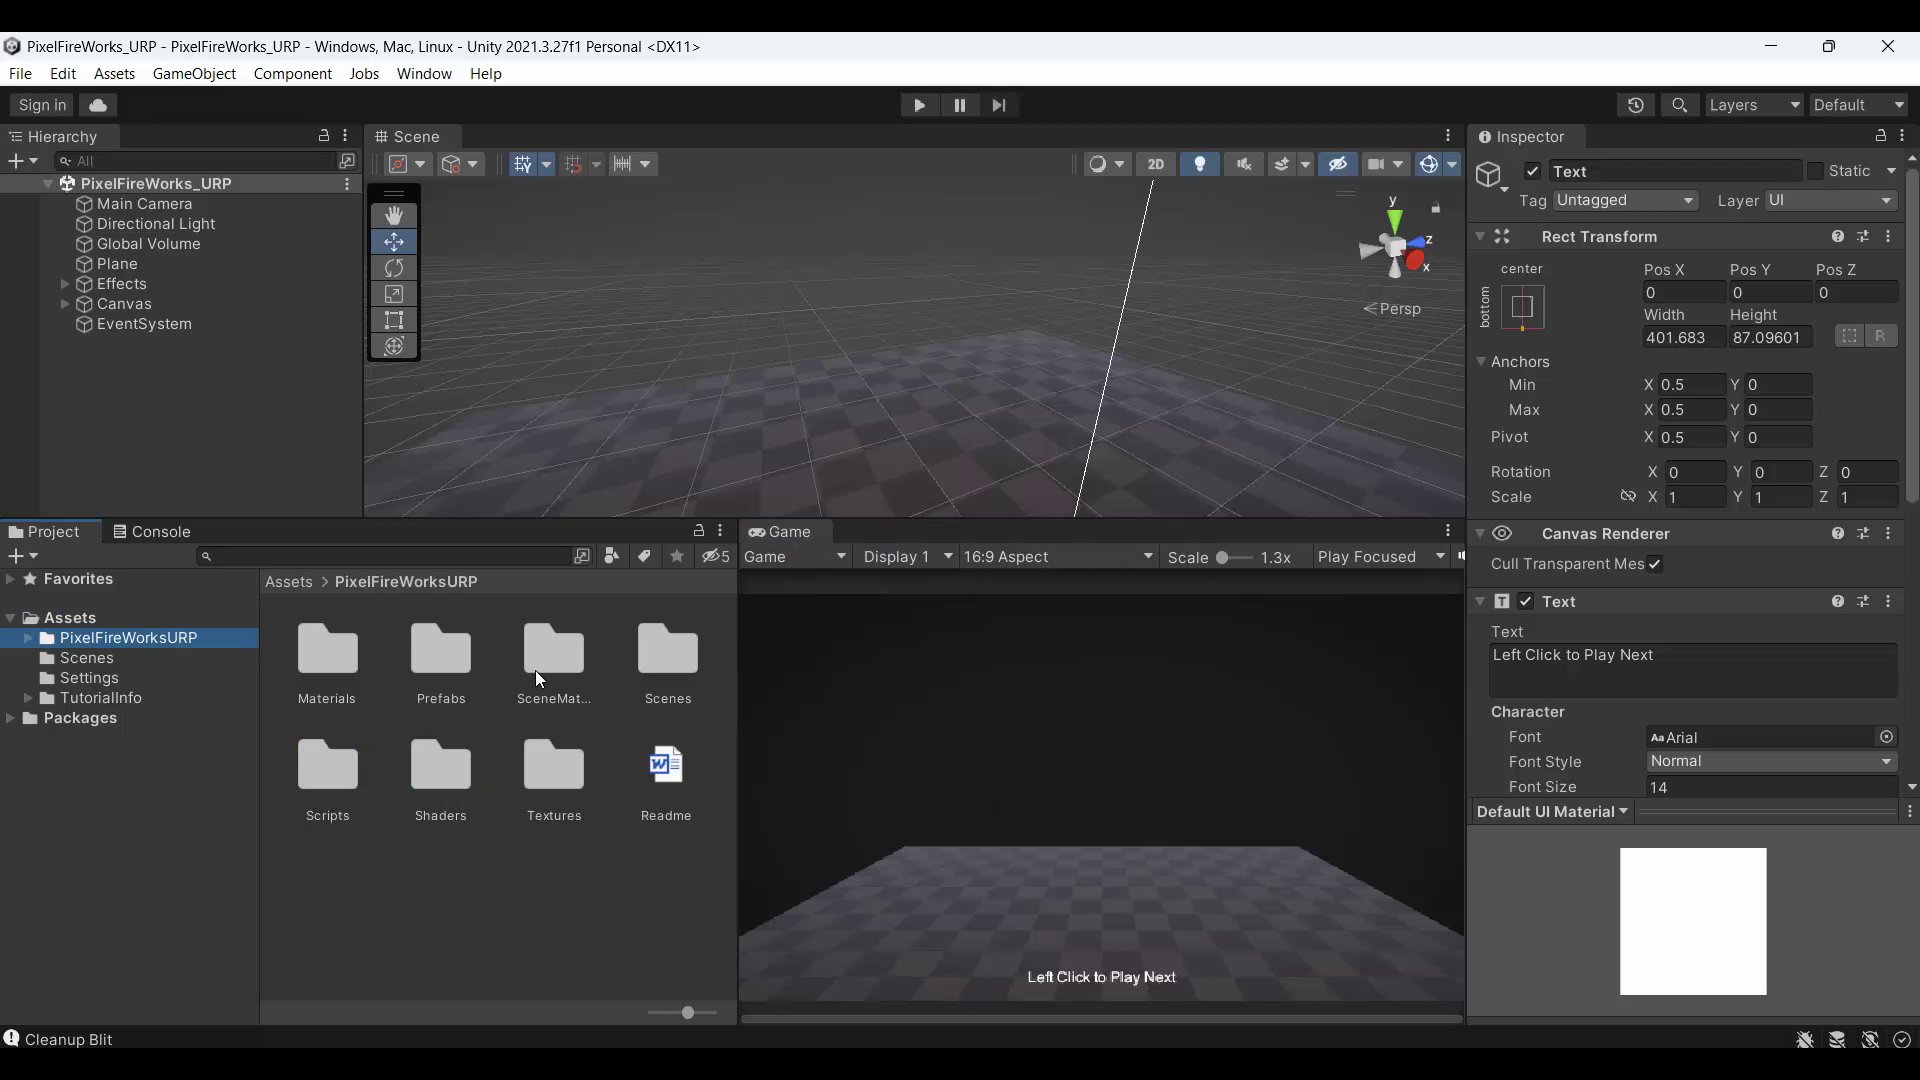This screenshot has width=1920, height=1080.
Task: Click the anchor presets box
Action: 1523,307
